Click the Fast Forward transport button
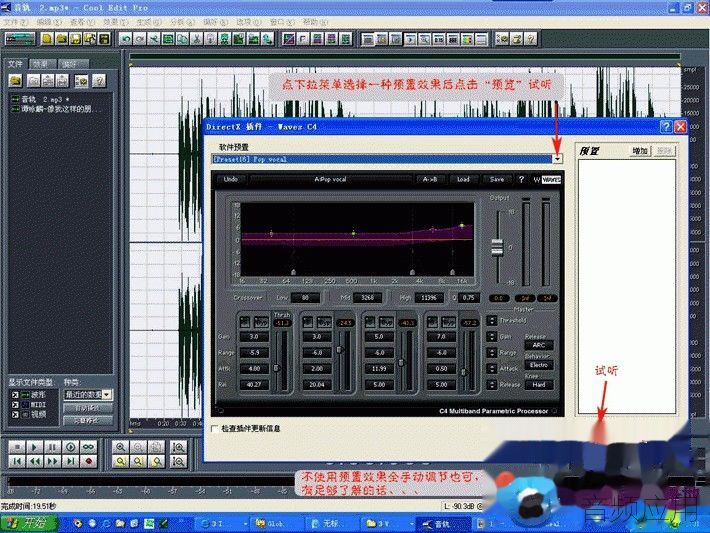This screenshot has height=533, width=710. [52, 461]
